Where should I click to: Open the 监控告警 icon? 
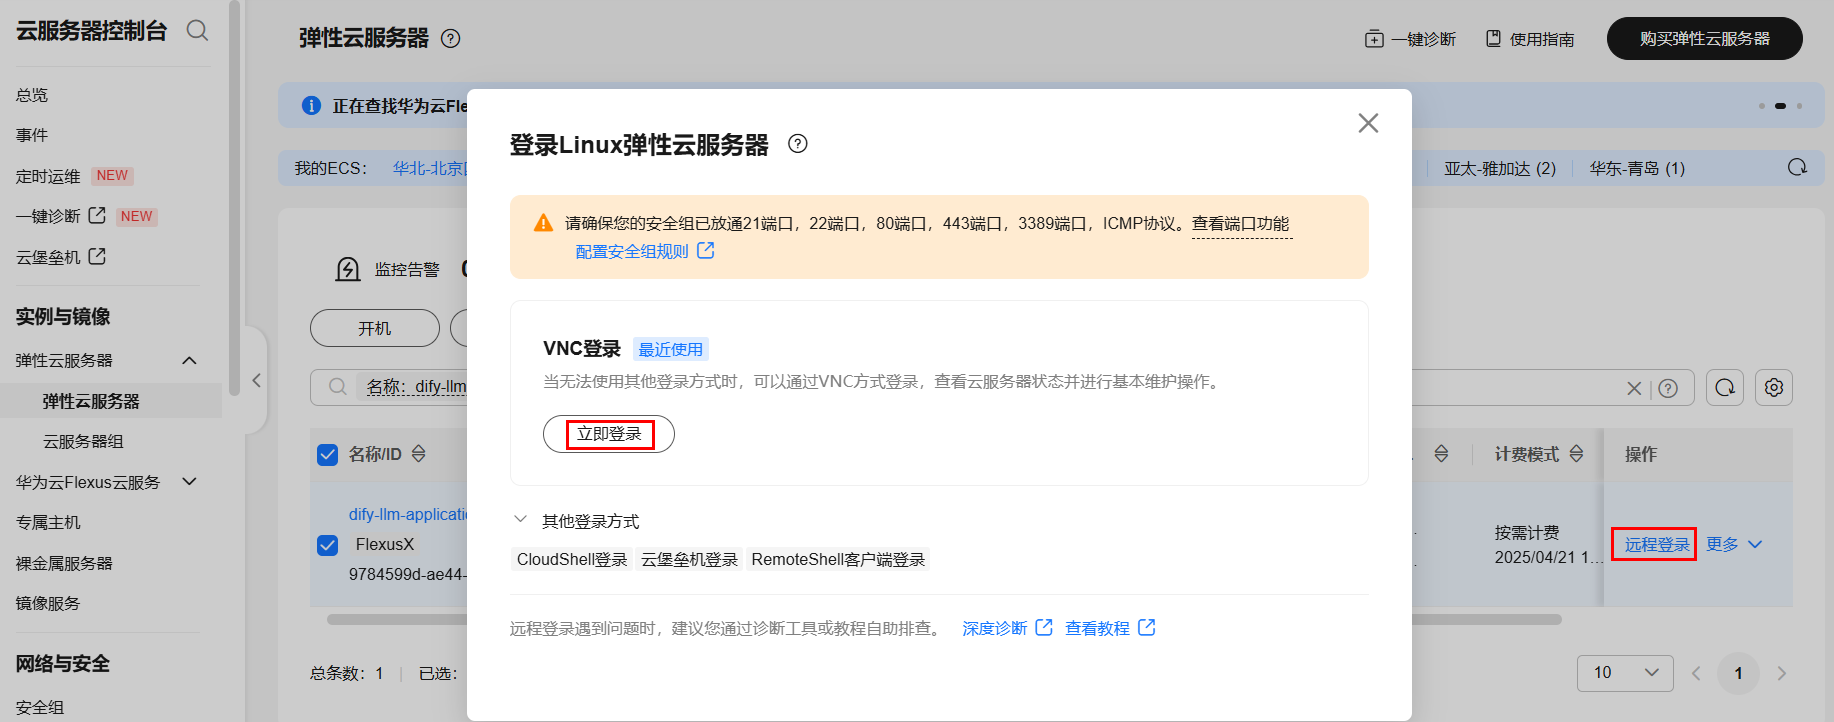pyautogui.click(x=347, y=269)
